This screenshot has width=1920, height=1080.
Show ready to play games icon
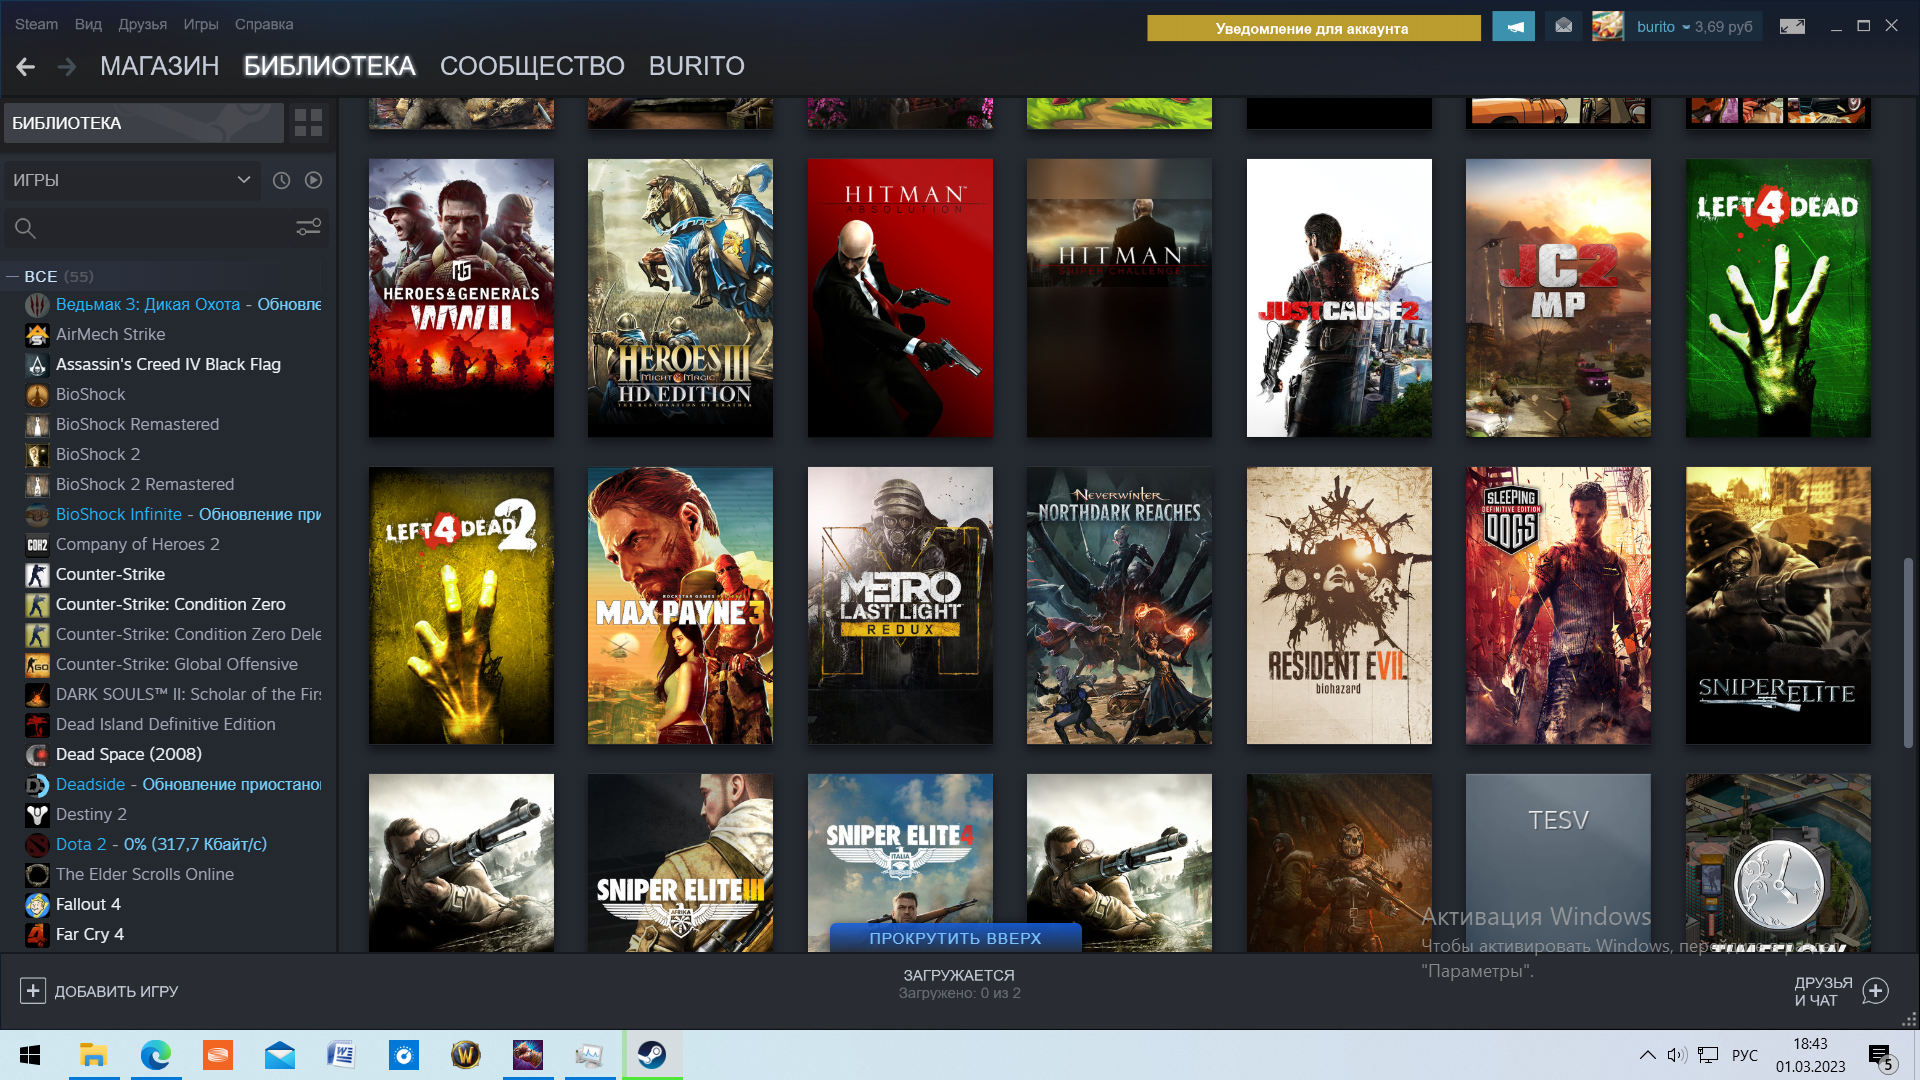click(x=313, y=180)
